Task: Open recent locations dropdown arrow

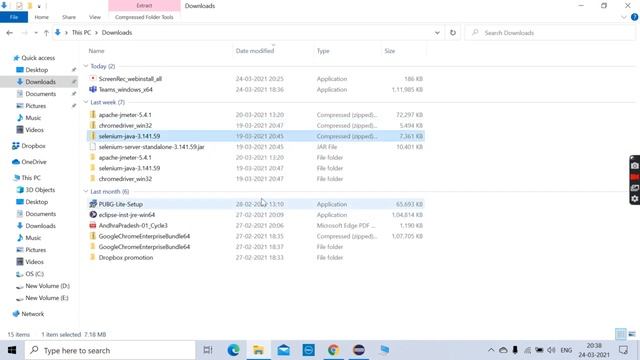Action: 36,33
